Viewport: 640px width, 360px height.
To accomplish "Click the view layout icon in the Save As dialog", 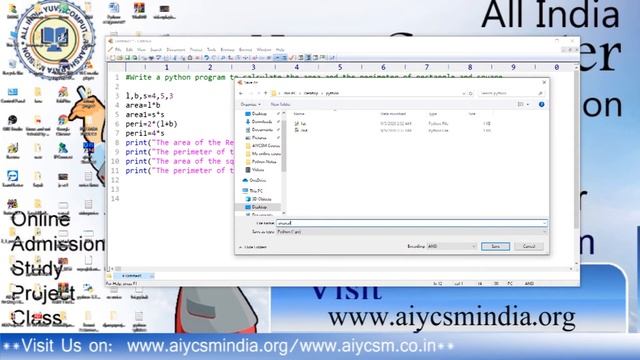I will [520, 104].
